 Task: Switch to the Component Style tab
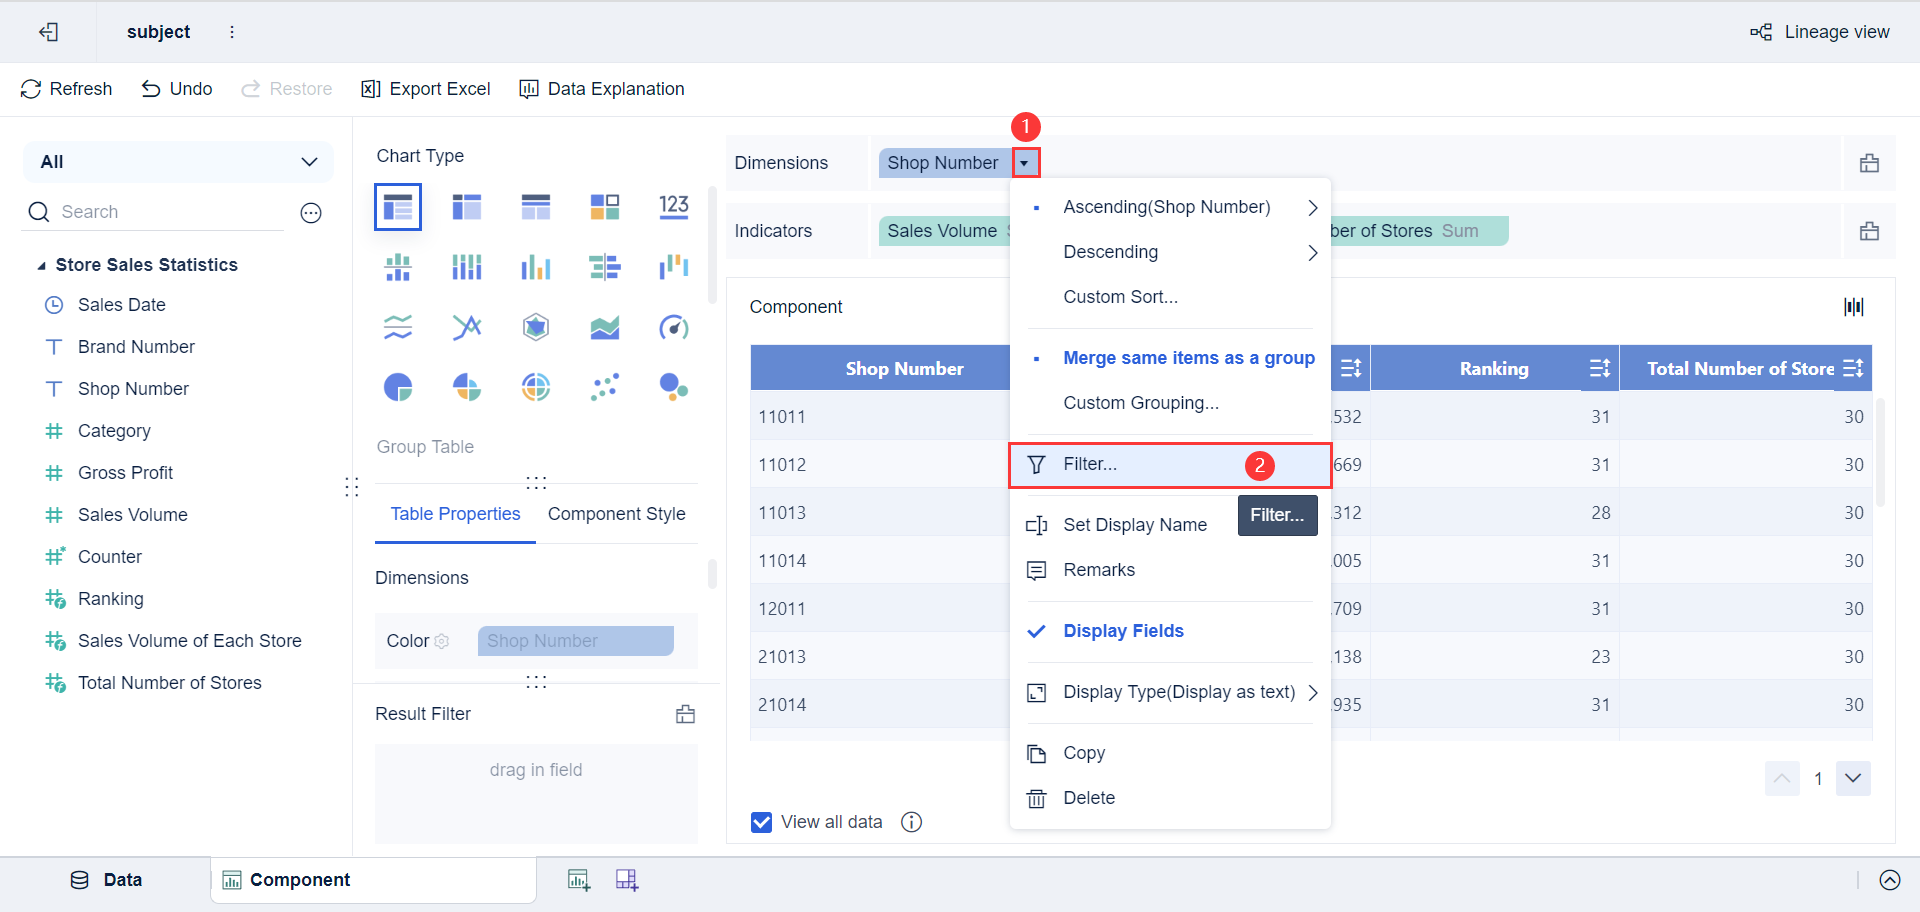click(616, 513)
